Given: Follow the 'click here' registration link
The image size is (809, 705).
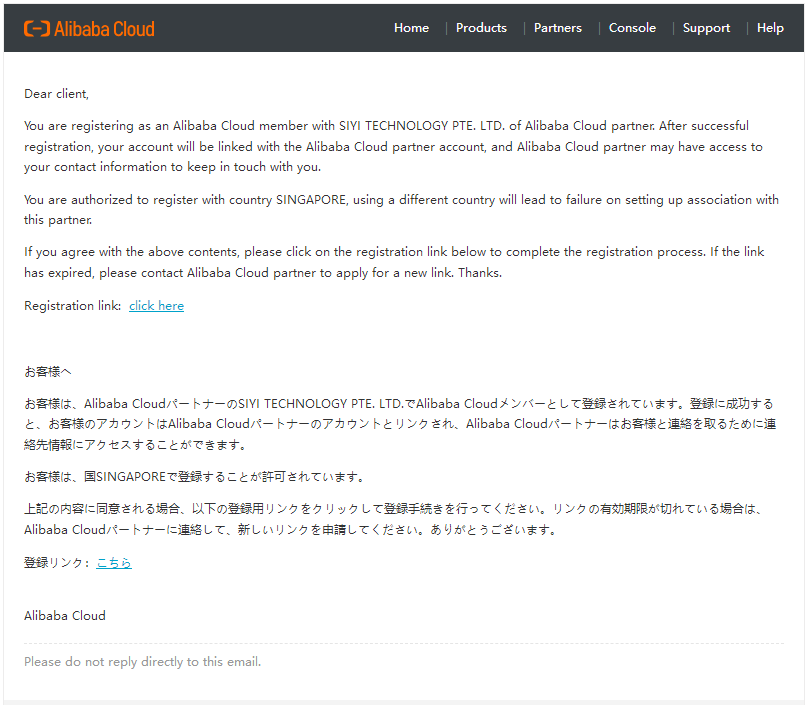Looking at the screenshot, I should (x=156, y=306).
